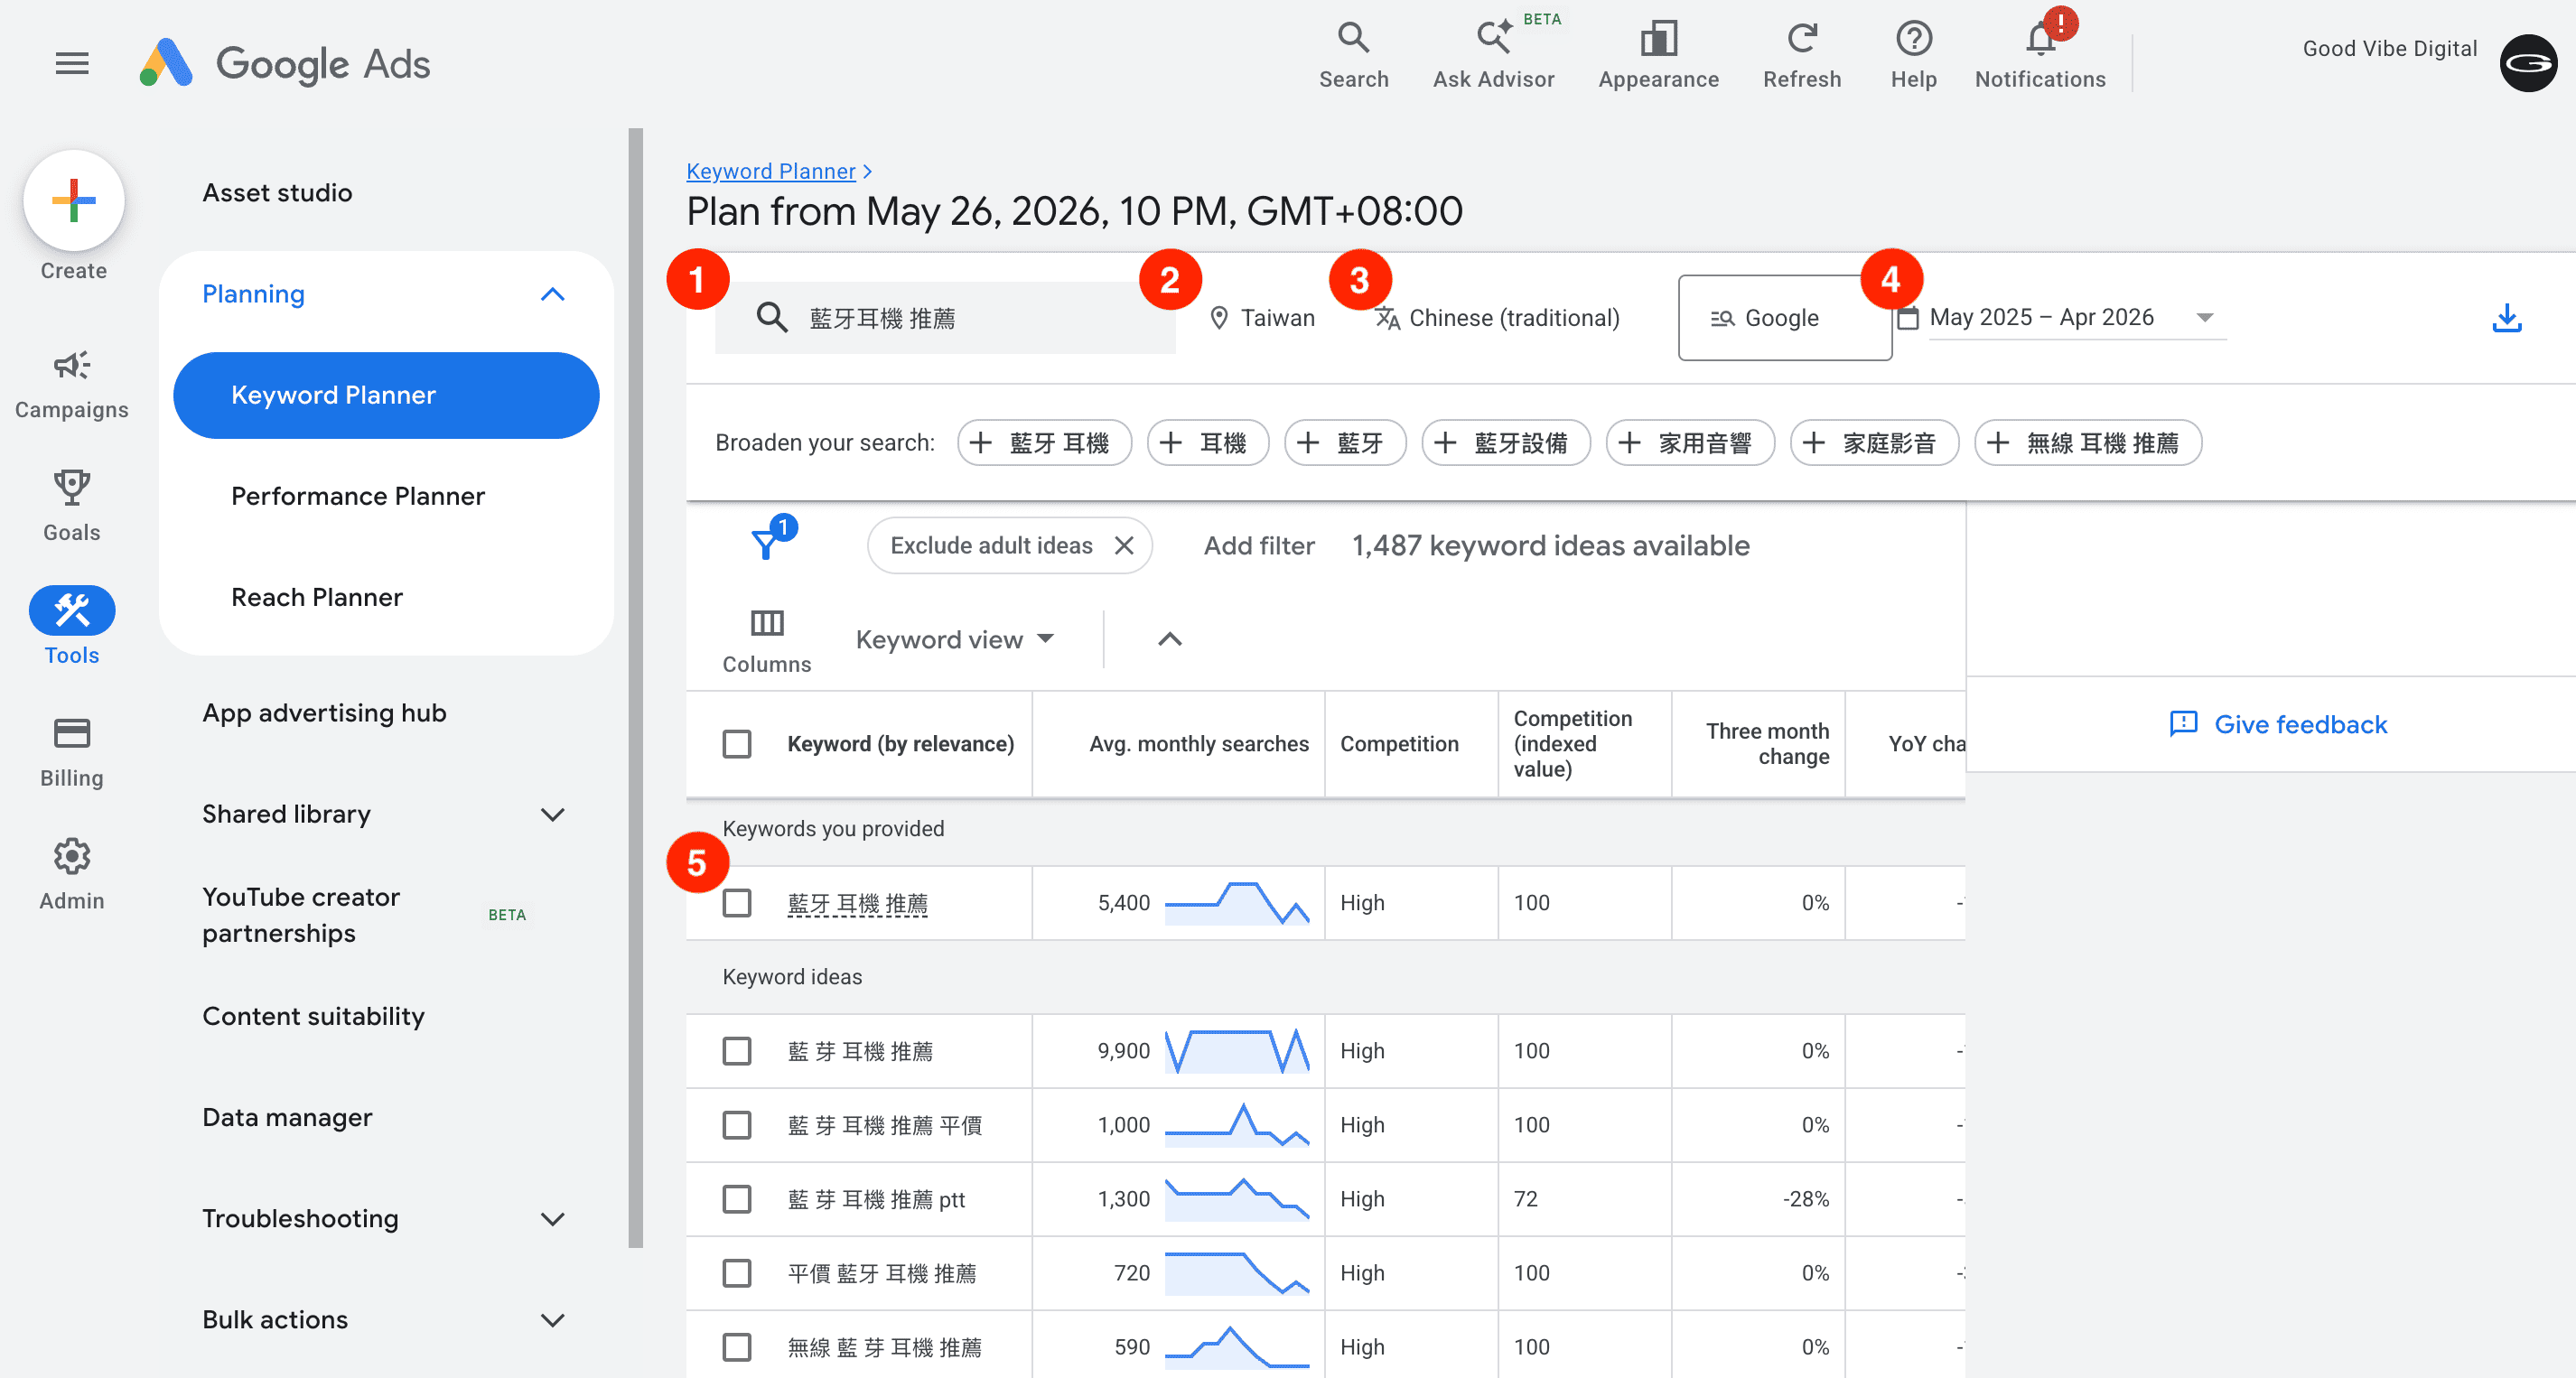Open Admin settings gear
The height and width of the screenshot is (1378, 2576).
[72, 875]
